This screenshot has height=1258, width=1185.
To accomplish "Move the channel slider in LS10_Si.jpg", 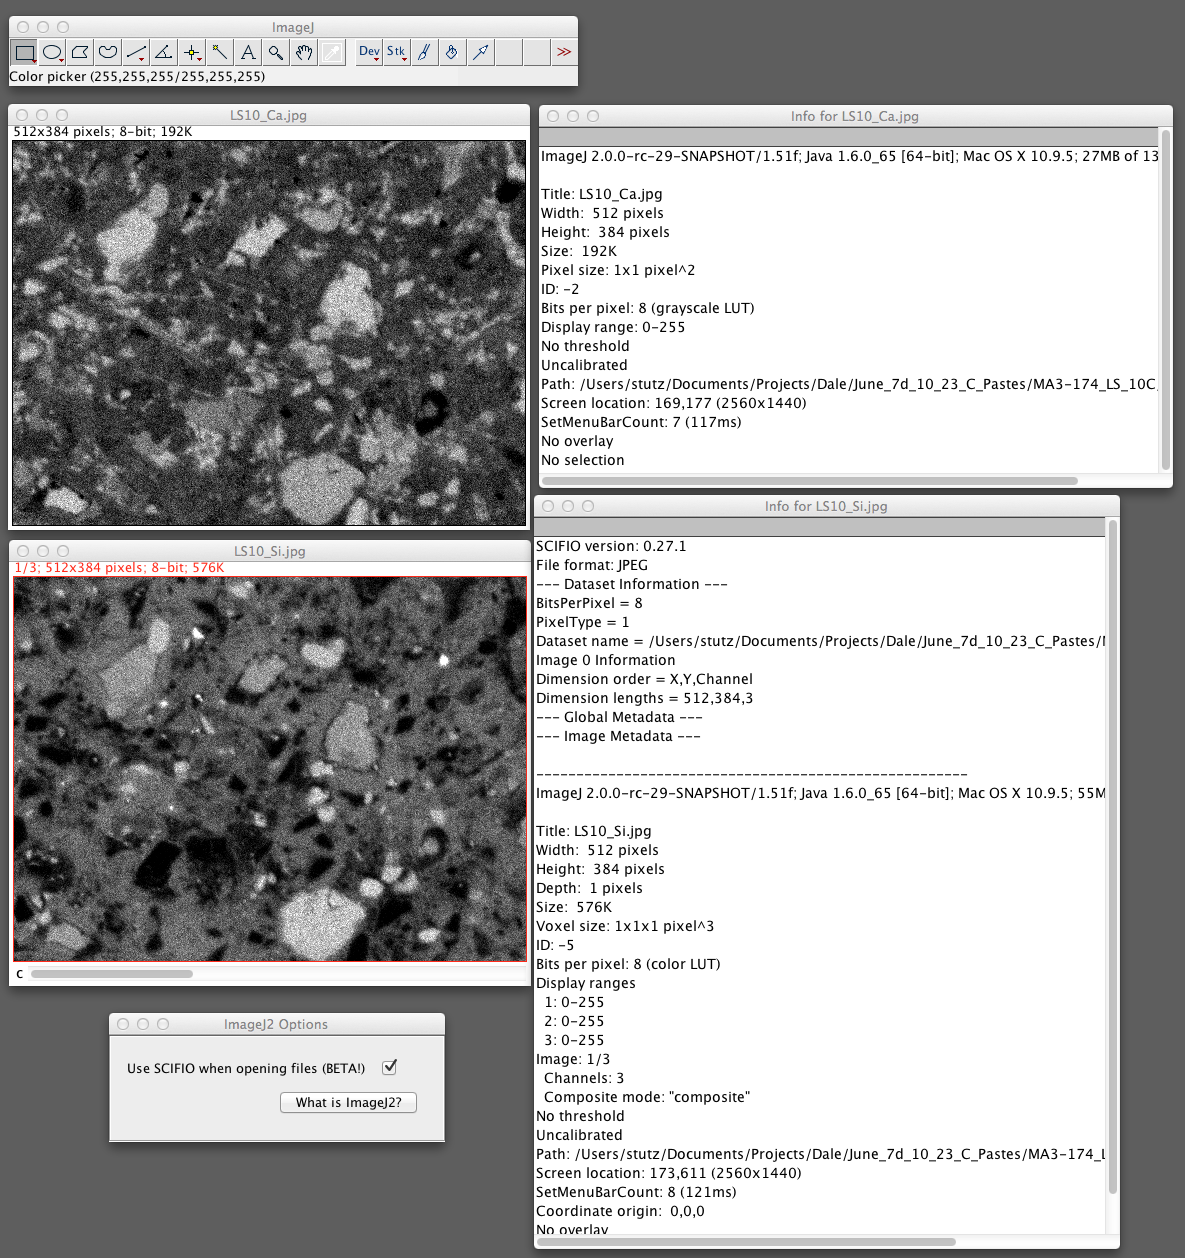I will pyautogui.click(x=111, y=973).
